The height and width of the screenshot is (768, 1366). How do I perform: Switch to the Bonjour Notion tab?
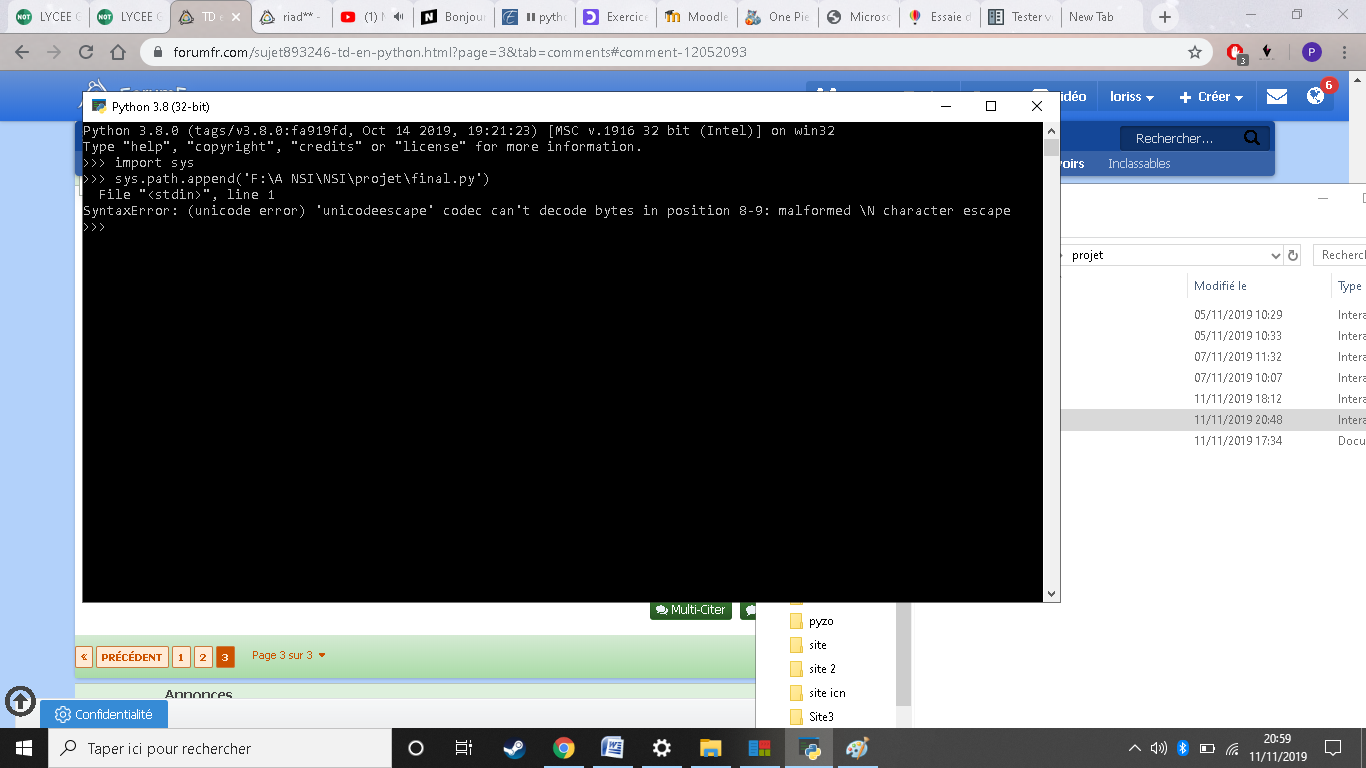click(x=453, y=17)
